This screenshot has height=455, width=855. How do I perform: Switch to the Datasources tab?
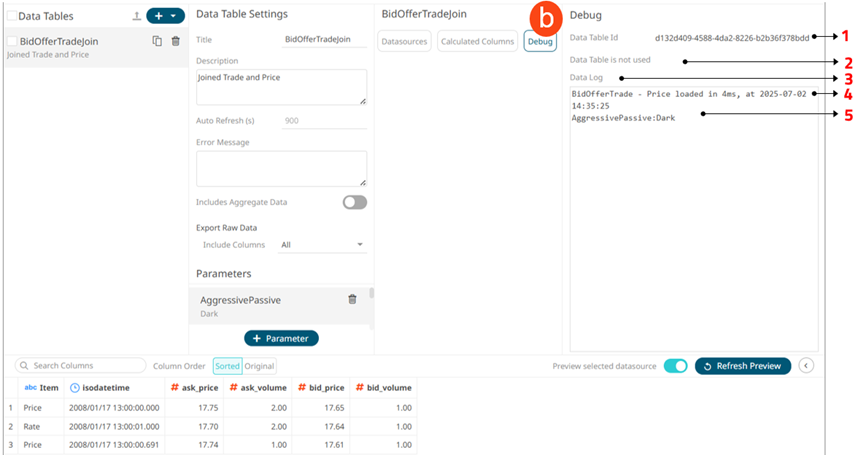(404, 41)
